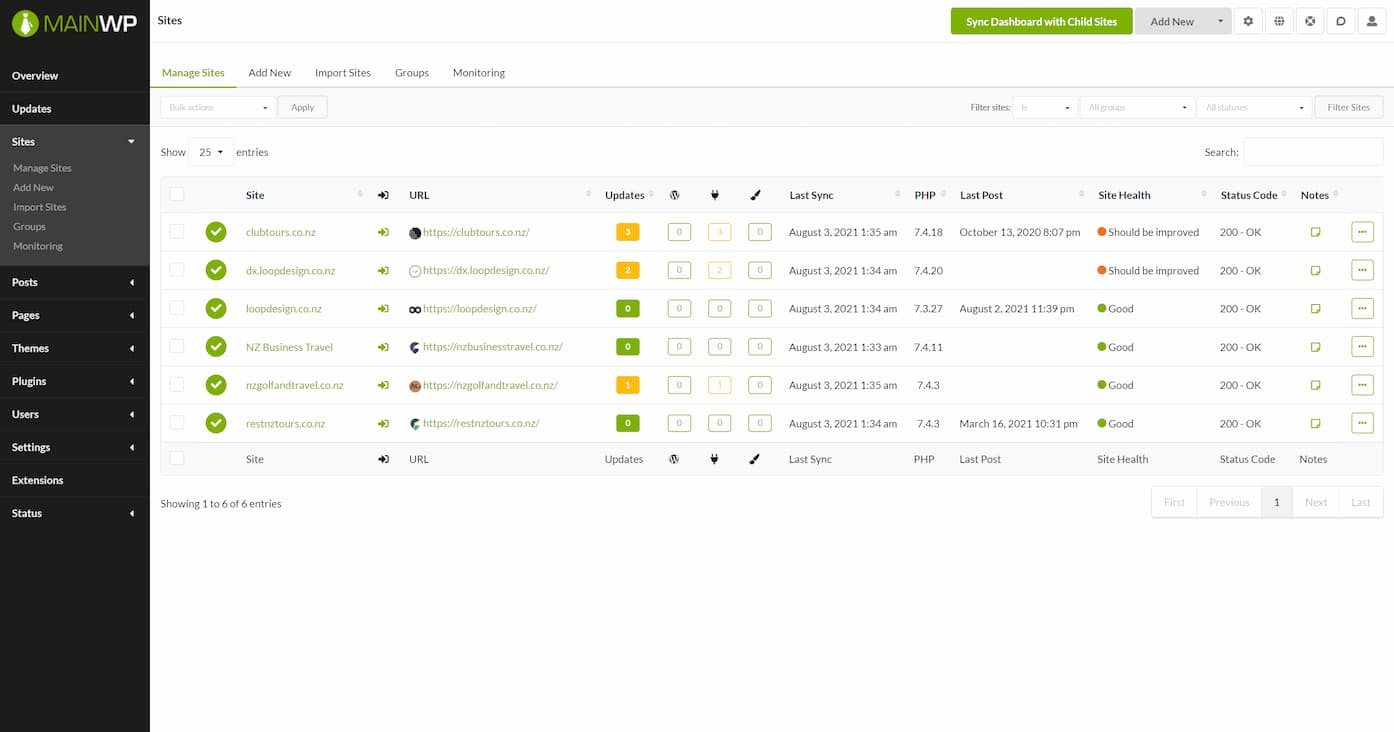Check the restnztours.co.nz row checkbox
This screenshot has width=1394, height=732.
(177, 422)
